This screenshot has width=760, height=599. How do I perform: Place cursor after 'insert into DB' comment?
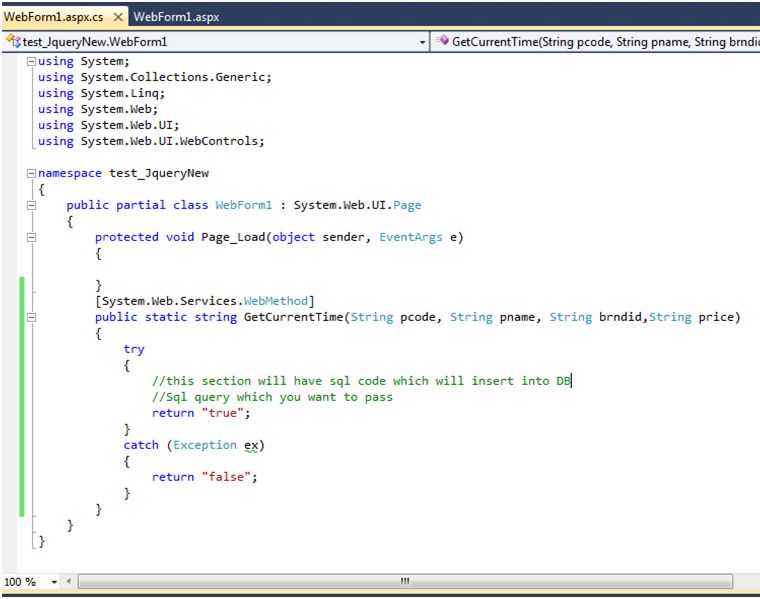(x=572, y=381)
